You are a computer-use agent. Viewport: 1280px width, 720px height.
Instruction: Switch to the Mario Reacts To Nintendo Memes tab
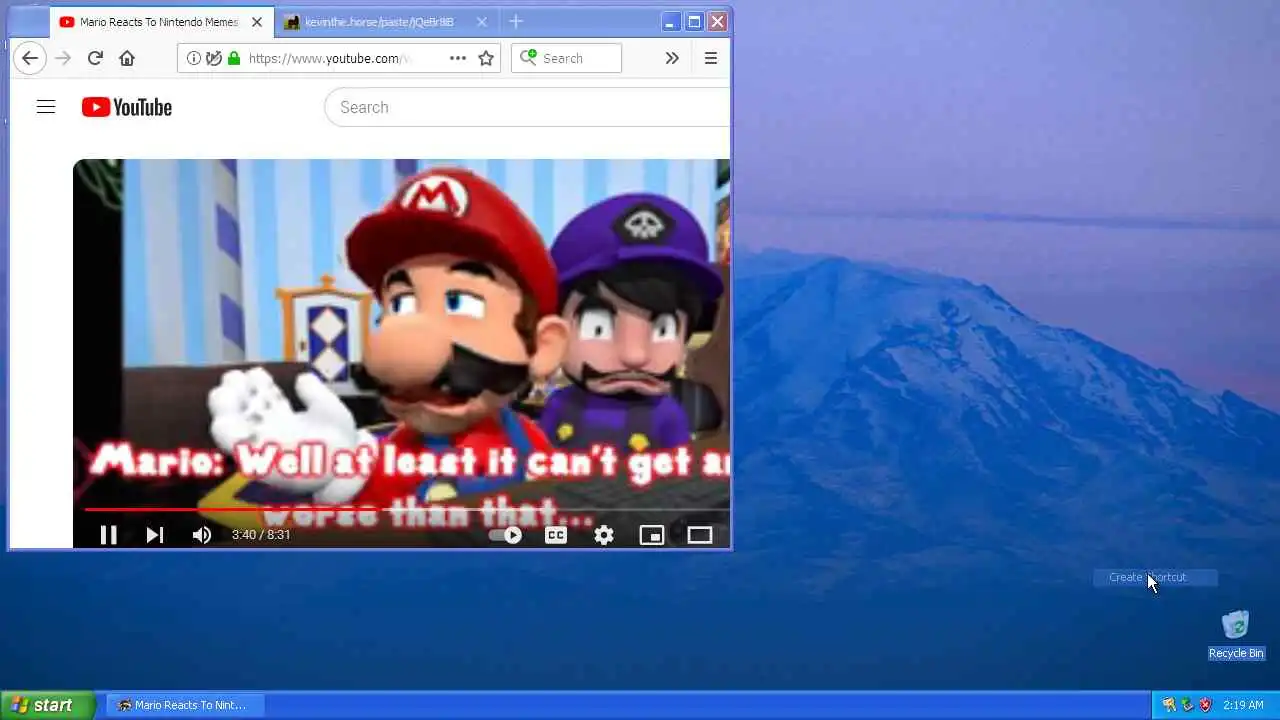(161, 22)
